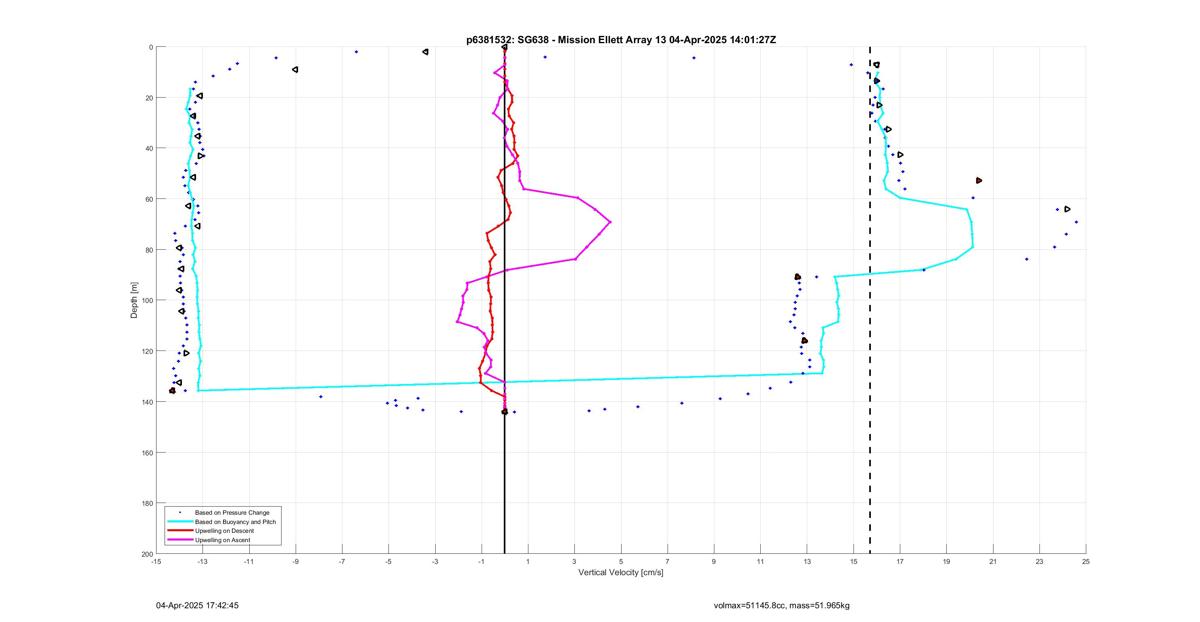1200x622 pixels.
Task: Click y-axis depth tick label '180'
Action: pos(146,503)
